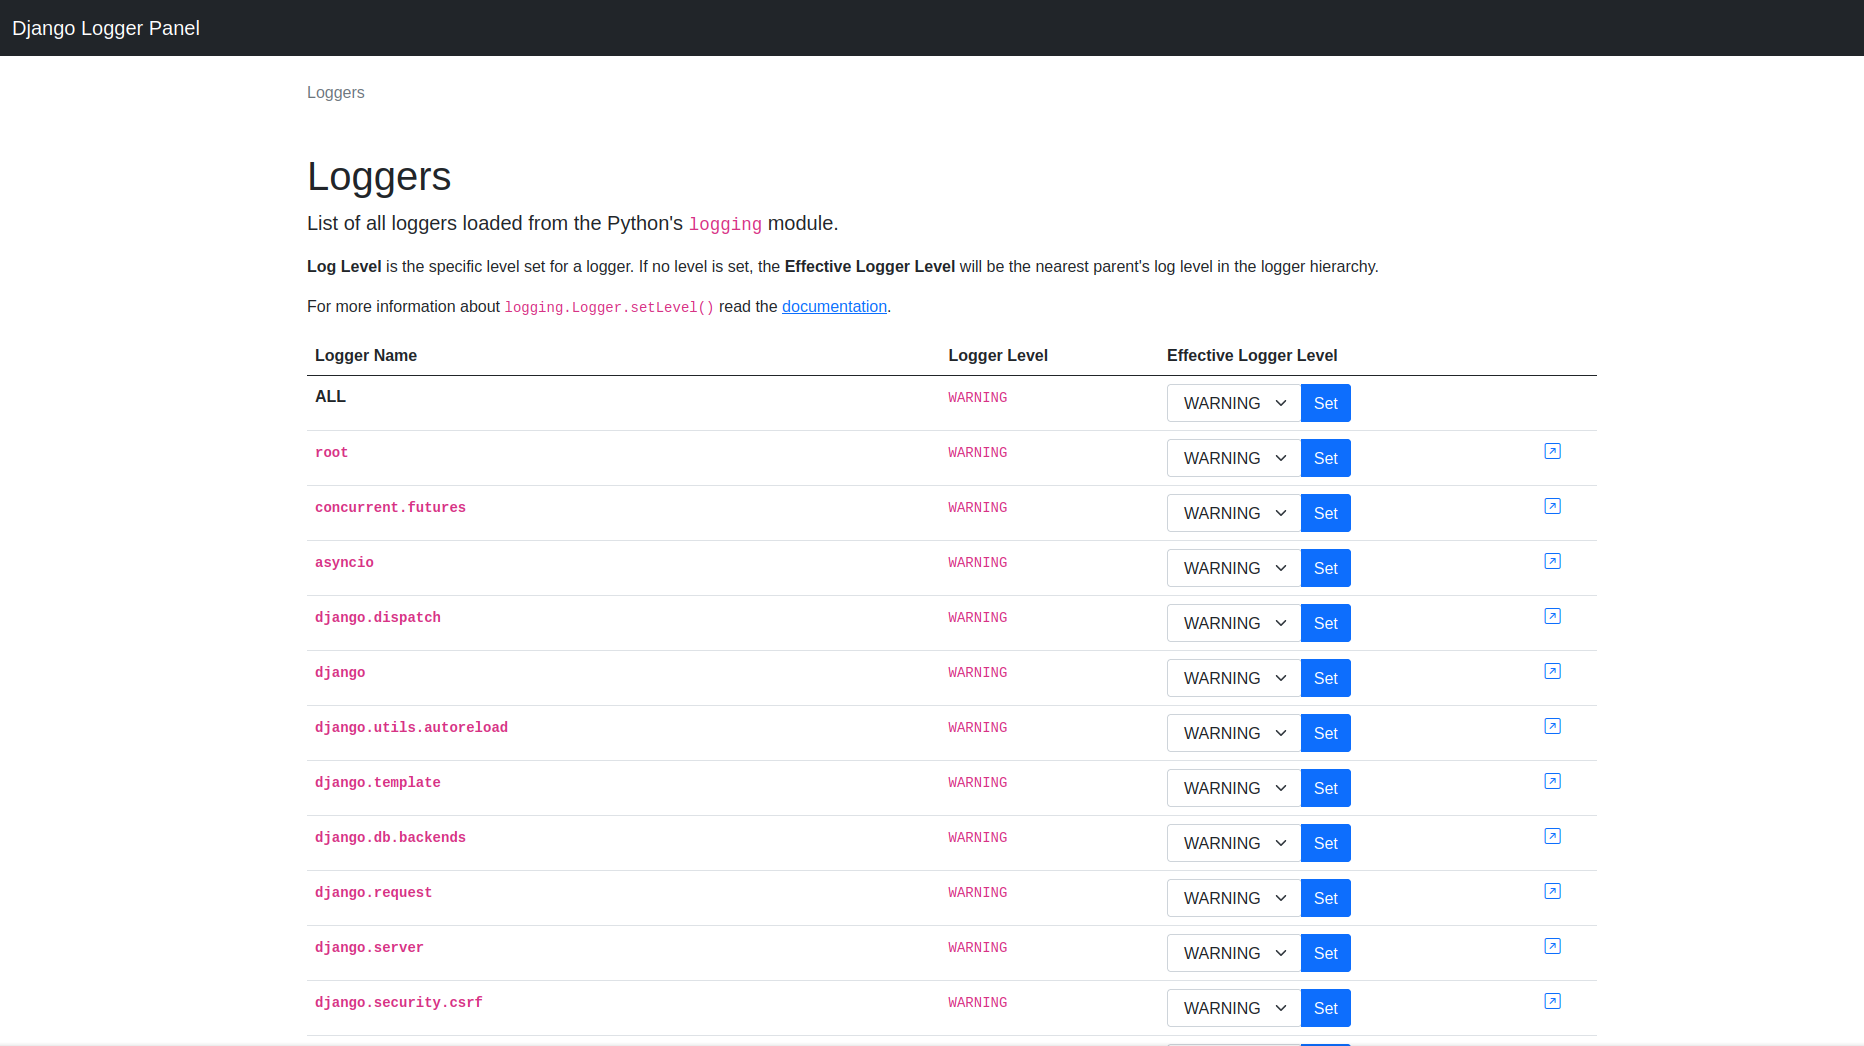Click Set button for asyncio
This screenshot has width=1864, height=1046.
point(1326,568)
